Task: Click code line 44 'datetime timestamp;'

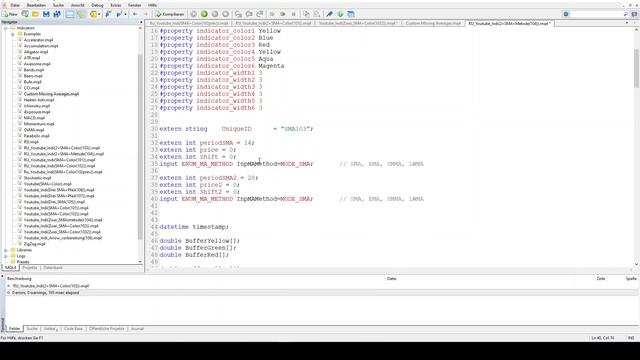Action: click(x=194, y=227)
